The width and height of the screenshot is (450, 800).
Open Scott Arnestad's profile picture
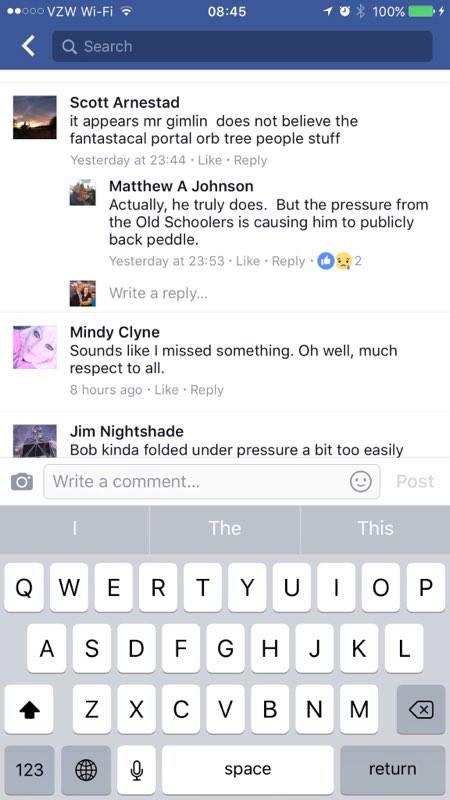[35, 117]
